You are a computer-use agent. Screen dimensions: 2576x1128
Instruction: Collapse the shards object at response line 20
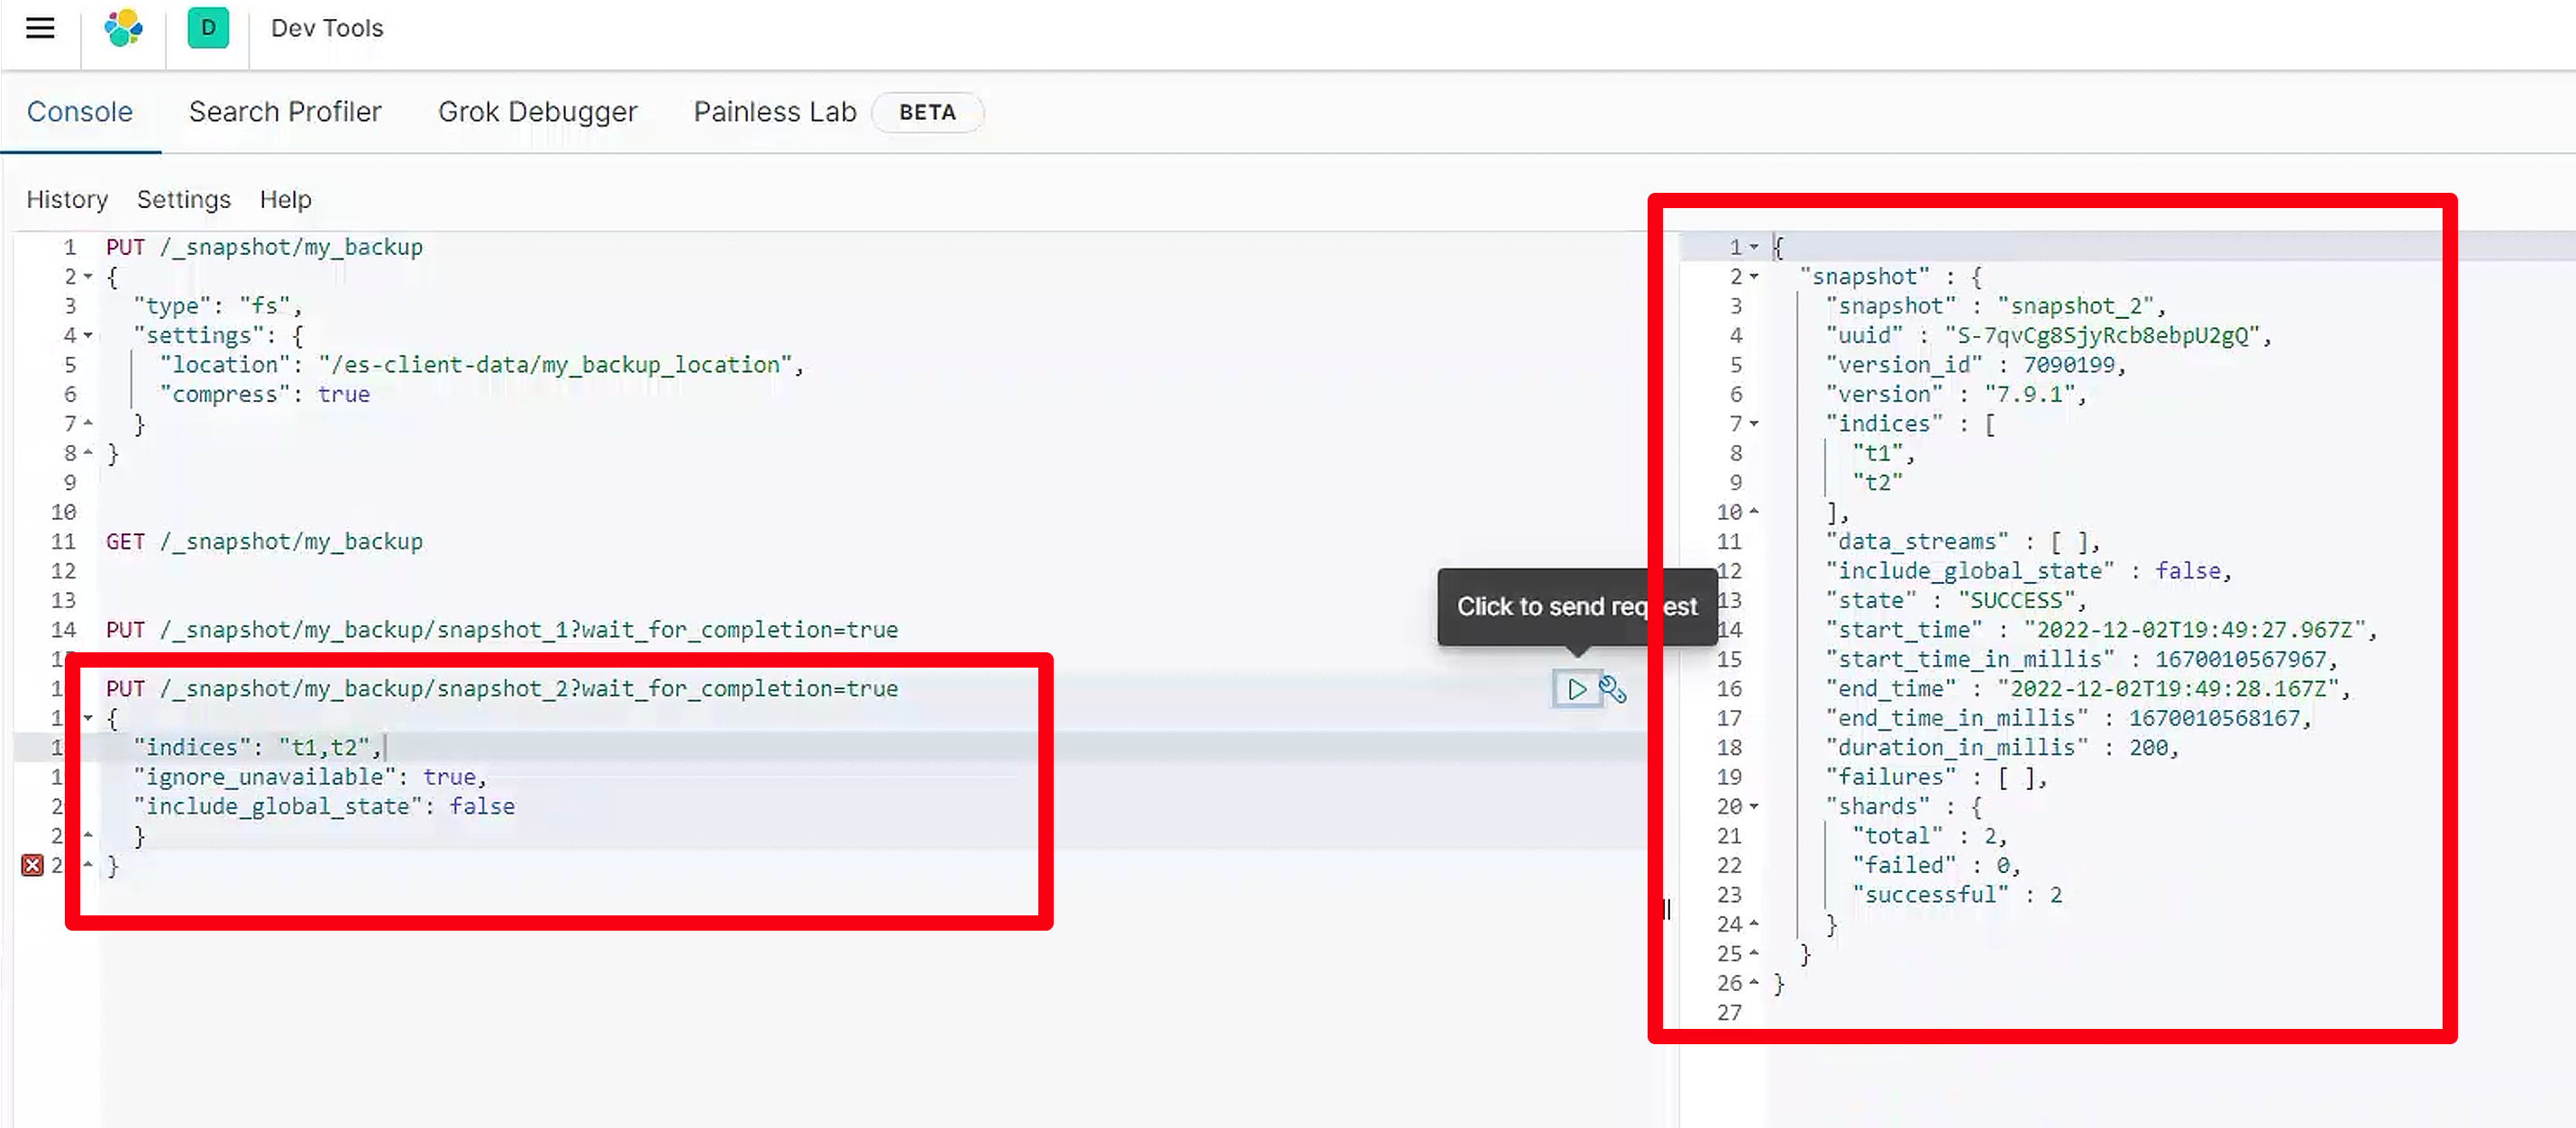tap(1754, 806)
